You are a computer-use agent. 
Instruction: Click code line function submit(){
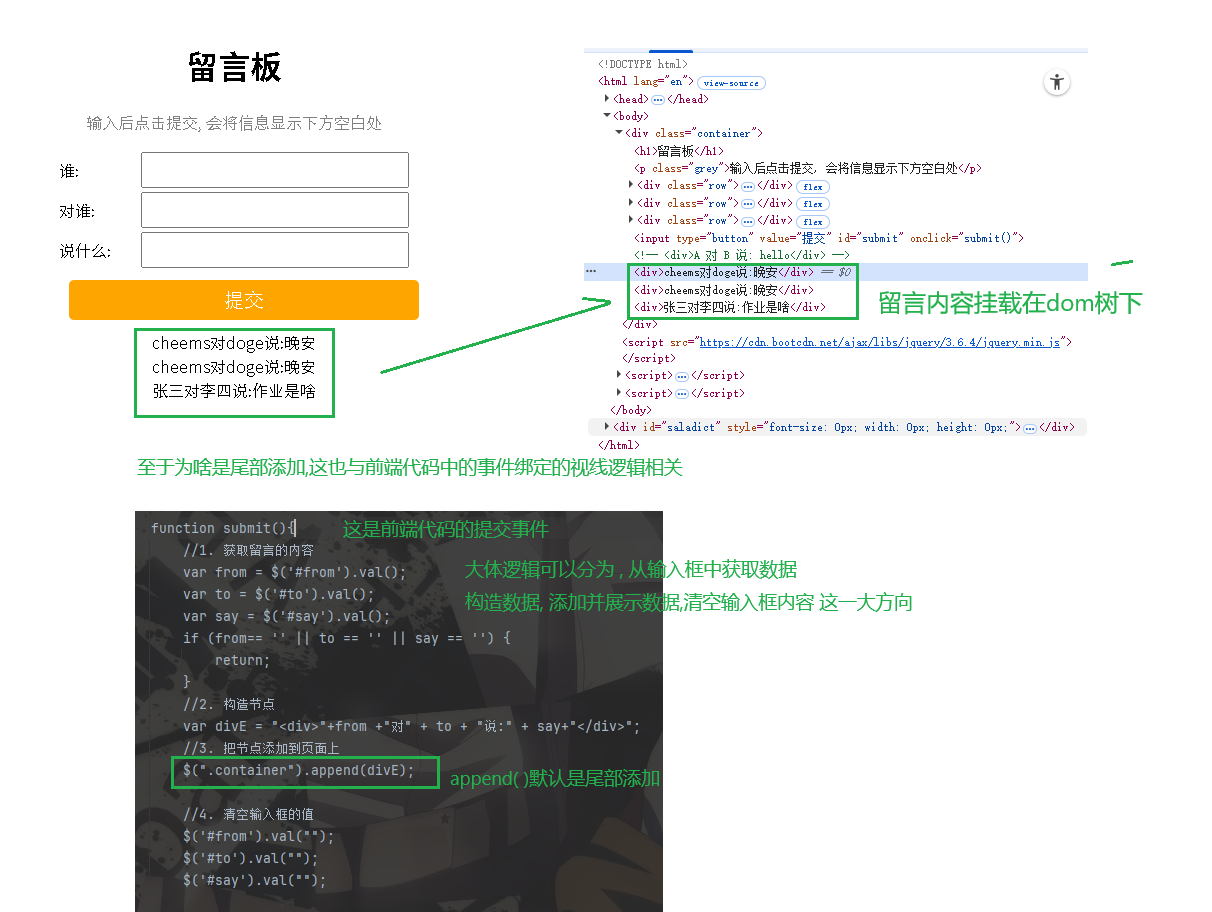pyautogui.click(x=223, y=528)
